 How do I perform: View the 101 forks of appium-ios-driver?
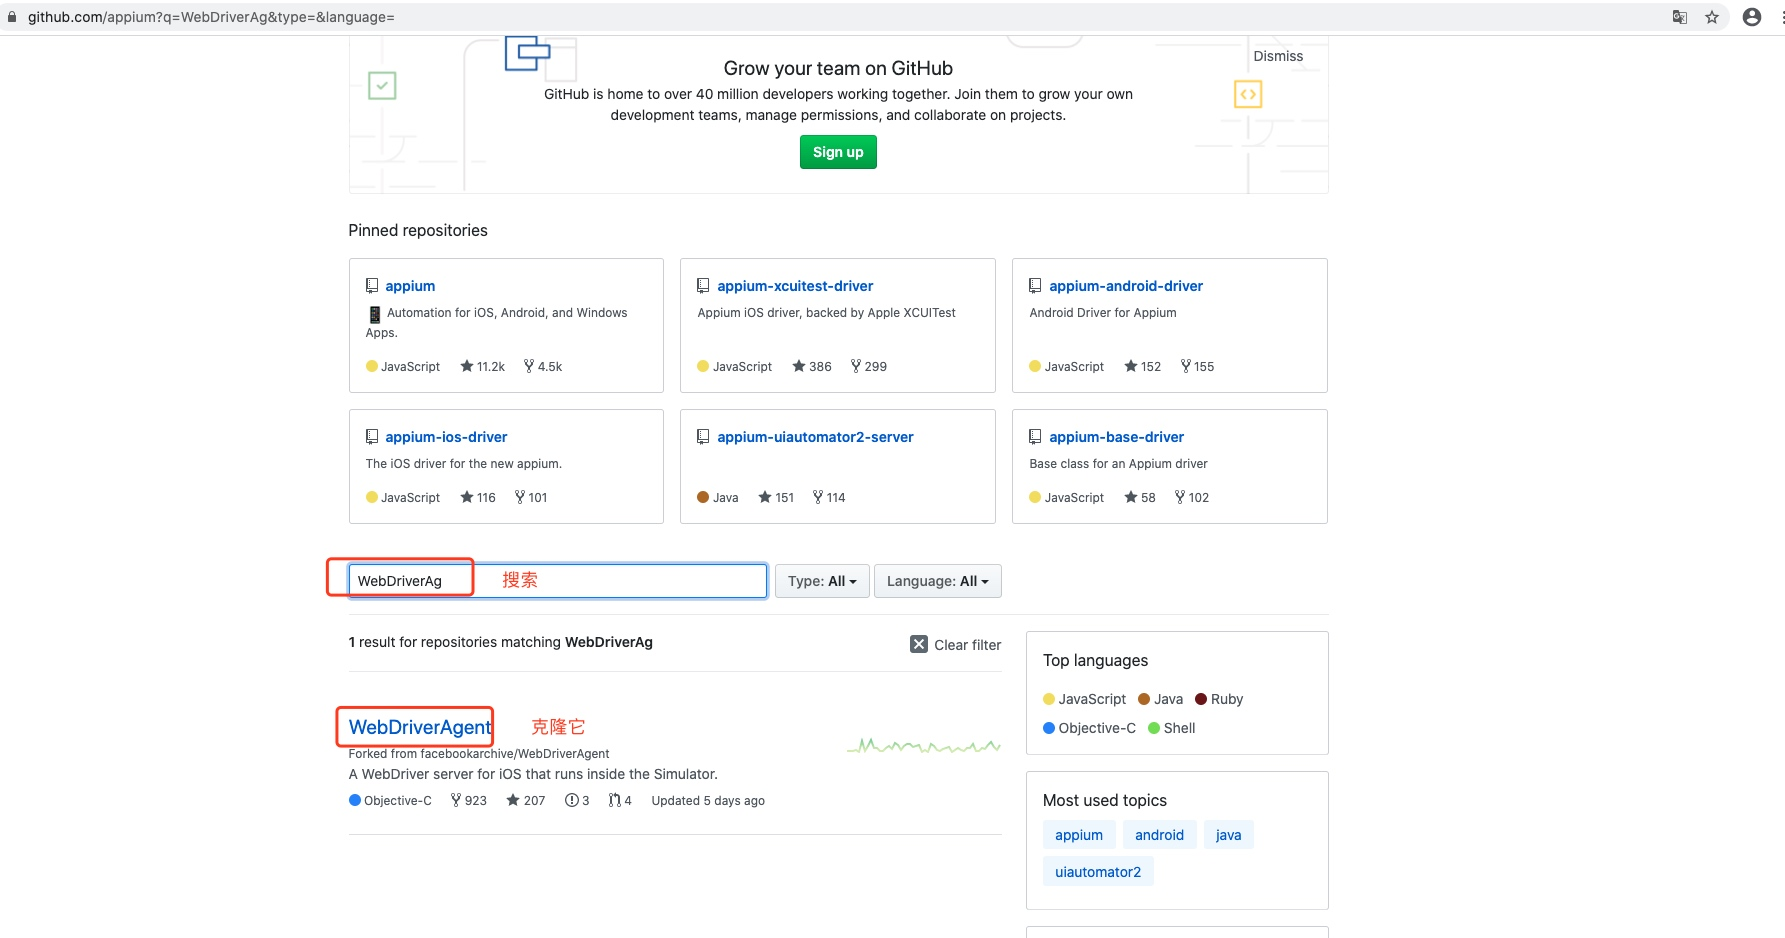pos(531,498)
